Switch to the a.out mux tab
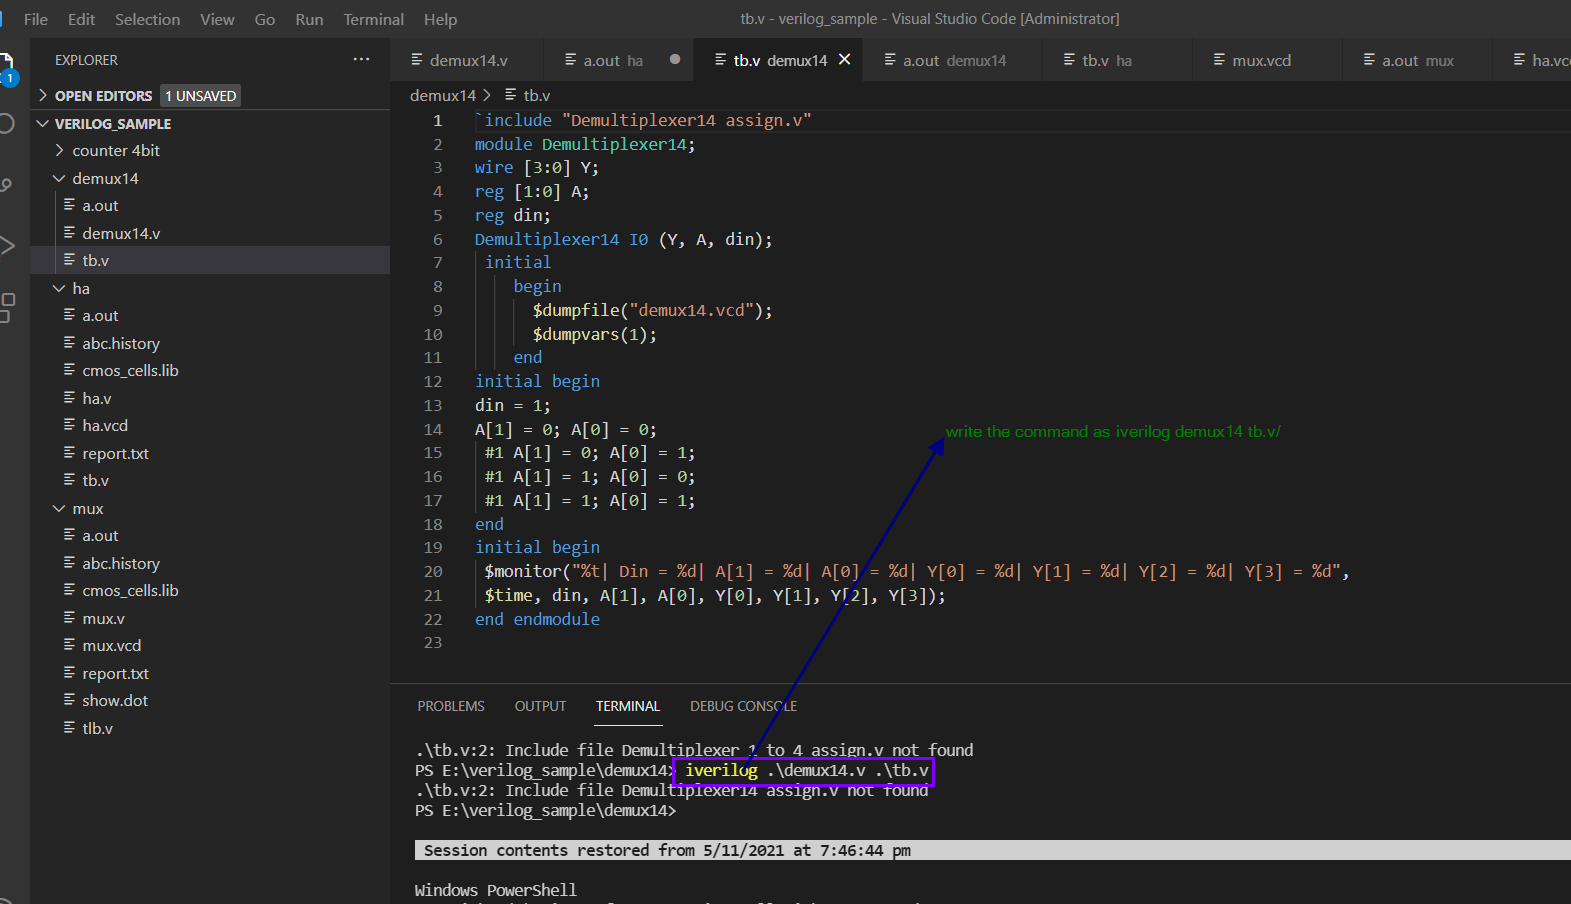 [x=1416, y=60]
